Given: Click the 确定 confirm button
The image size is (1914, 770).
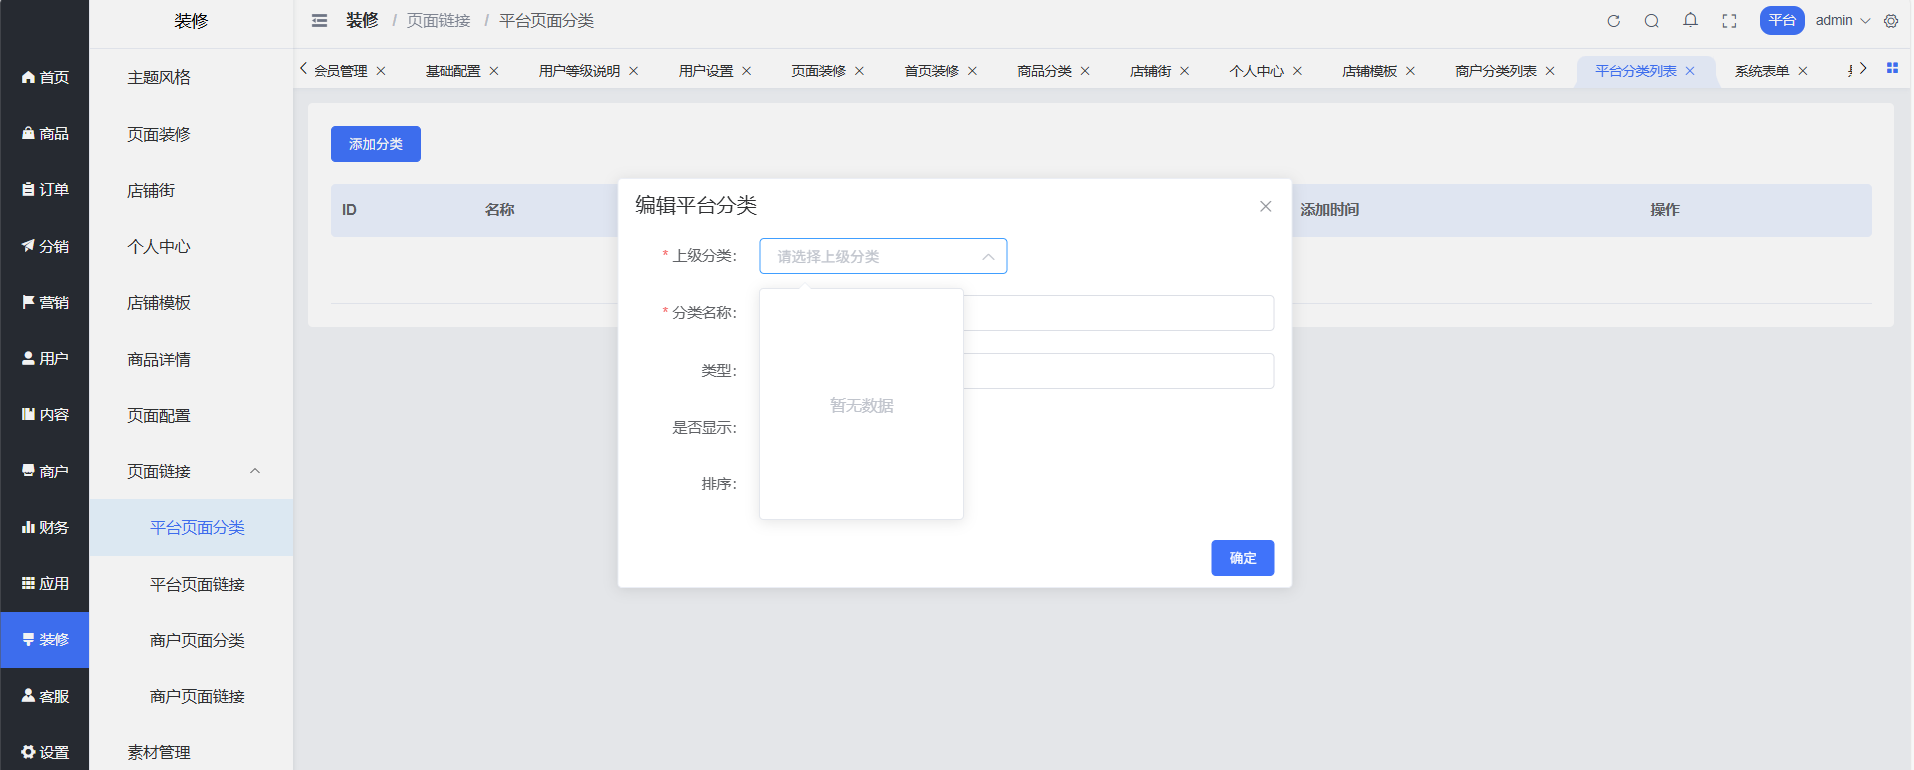Looking at the screenshot, I should pyautogui.click(x=1242, y=558).
